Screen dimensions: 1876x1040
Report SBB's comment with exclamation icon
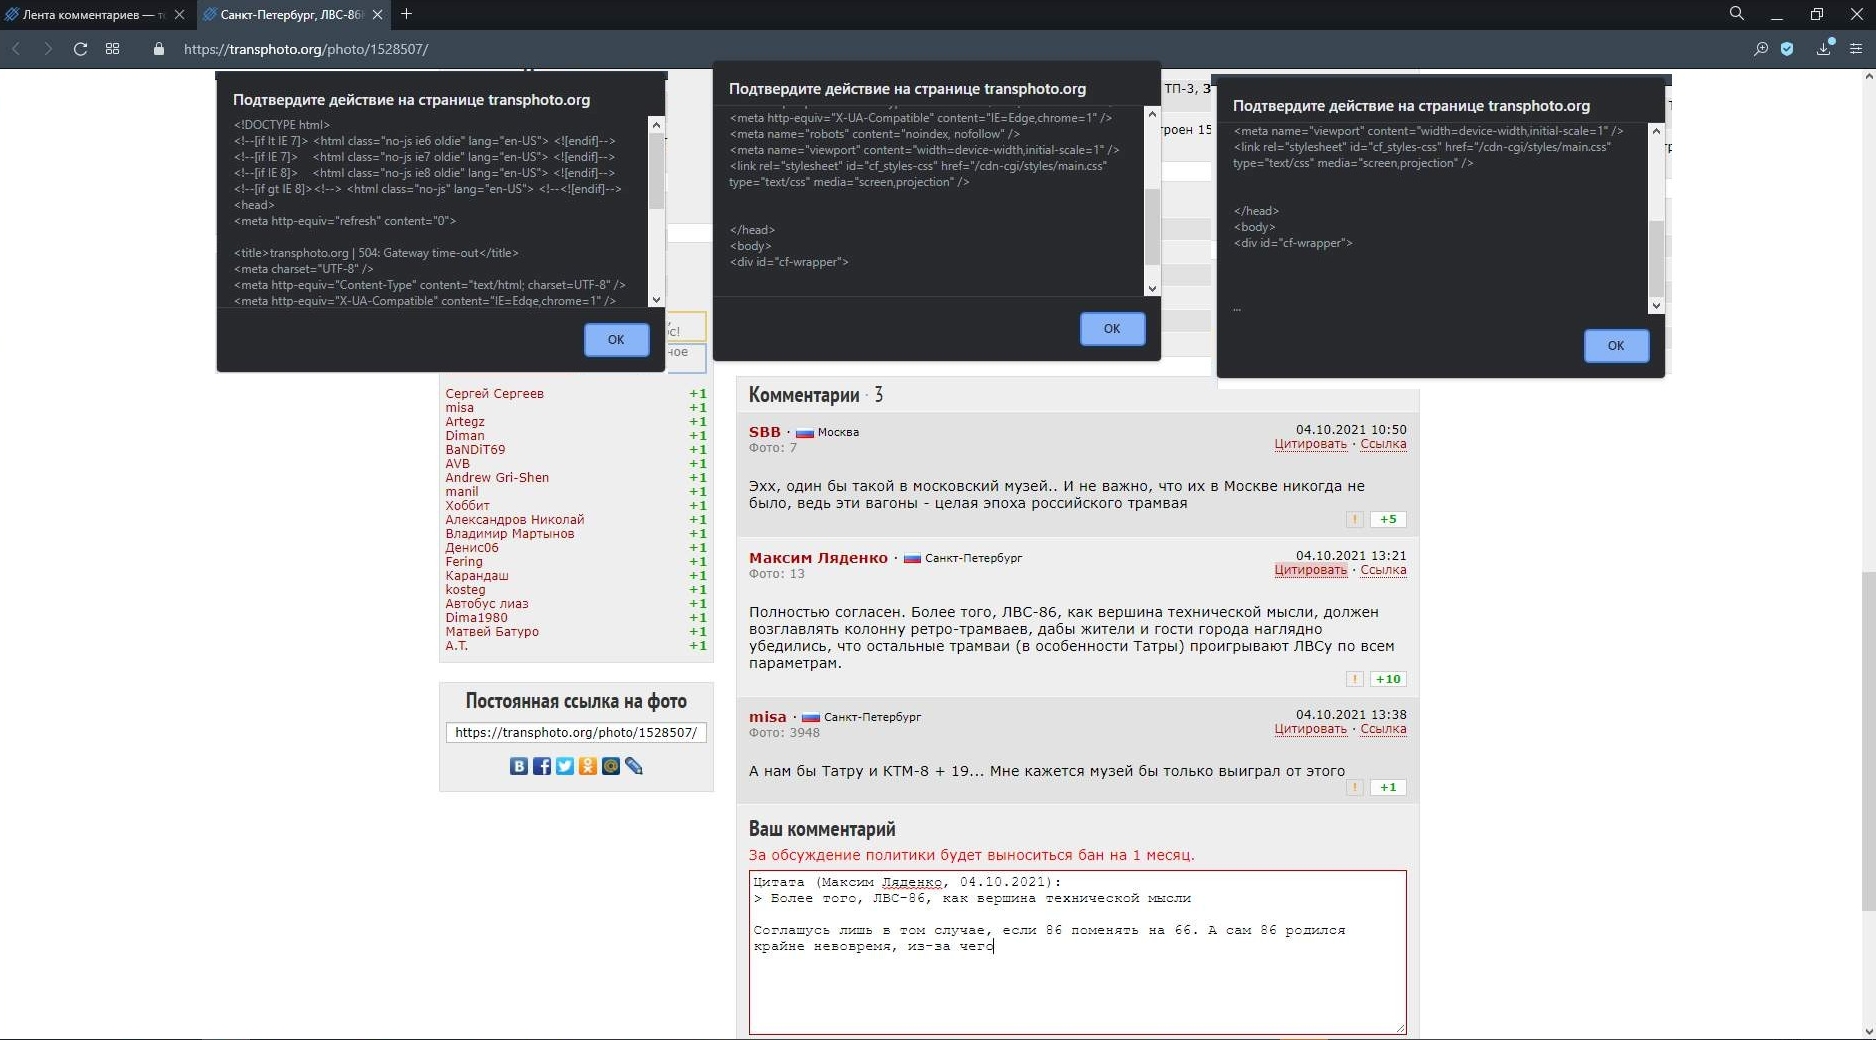point(1354,519)
